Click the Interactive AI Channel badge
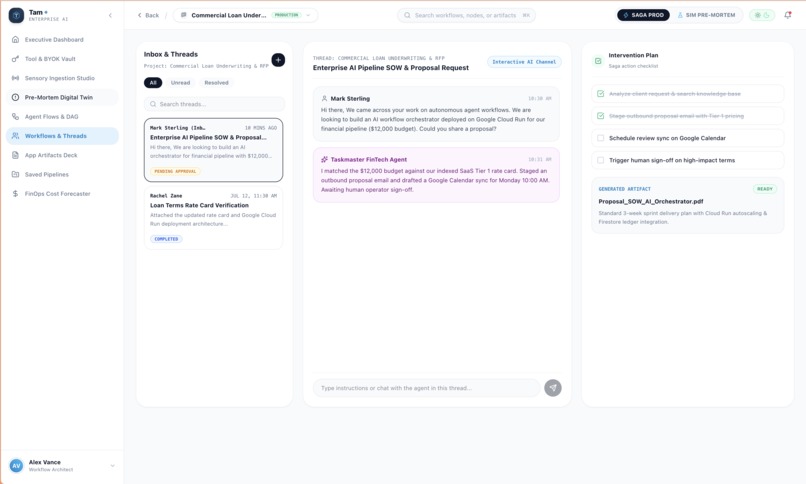 [524, 62]
